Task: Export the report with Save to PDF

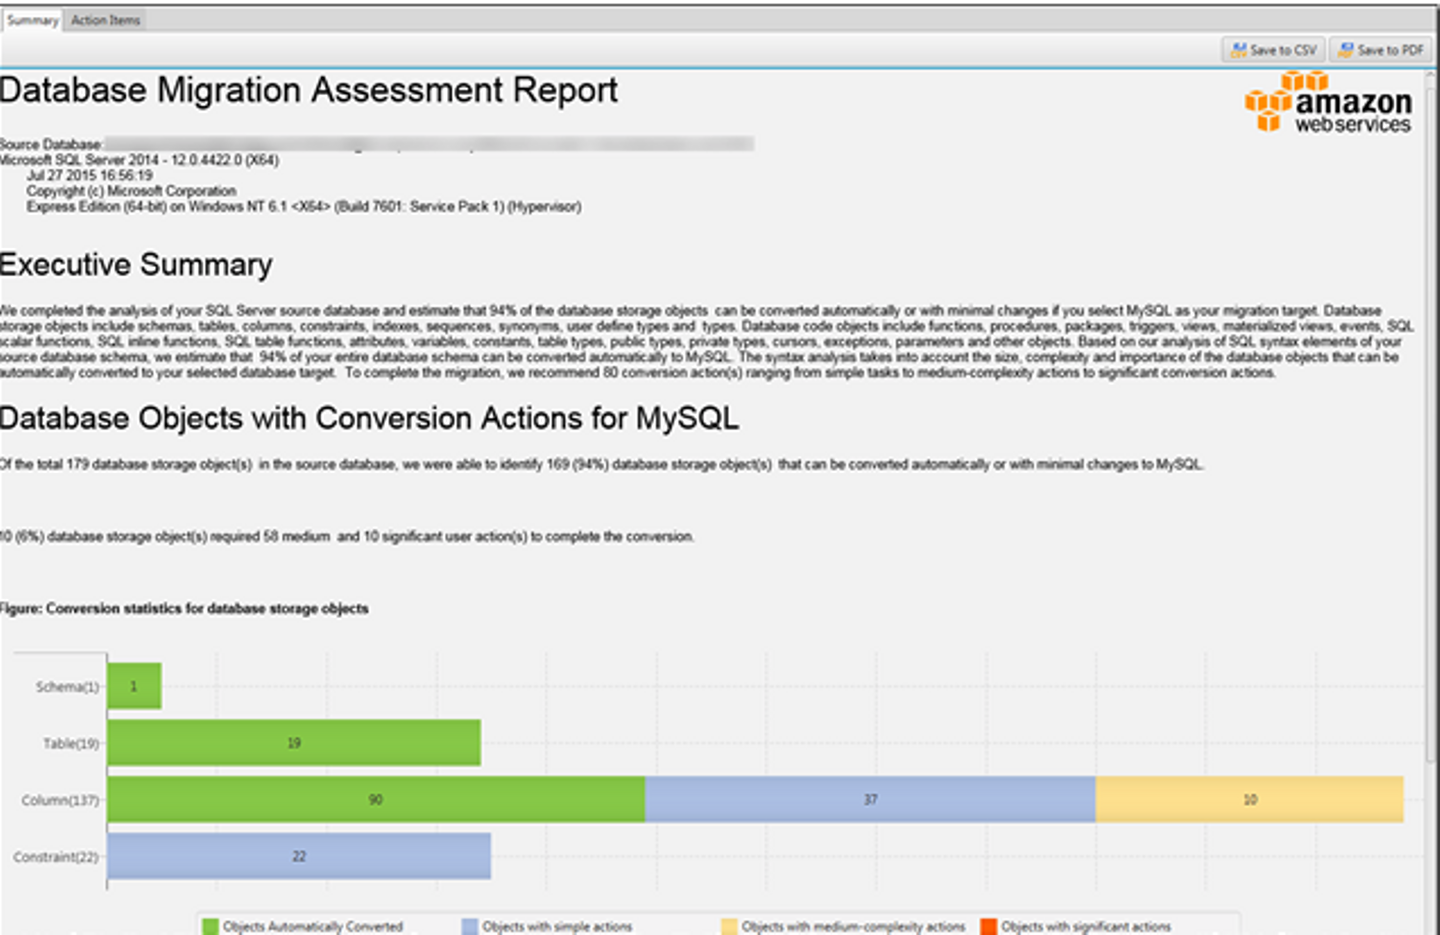Action: coord(1381,50)
